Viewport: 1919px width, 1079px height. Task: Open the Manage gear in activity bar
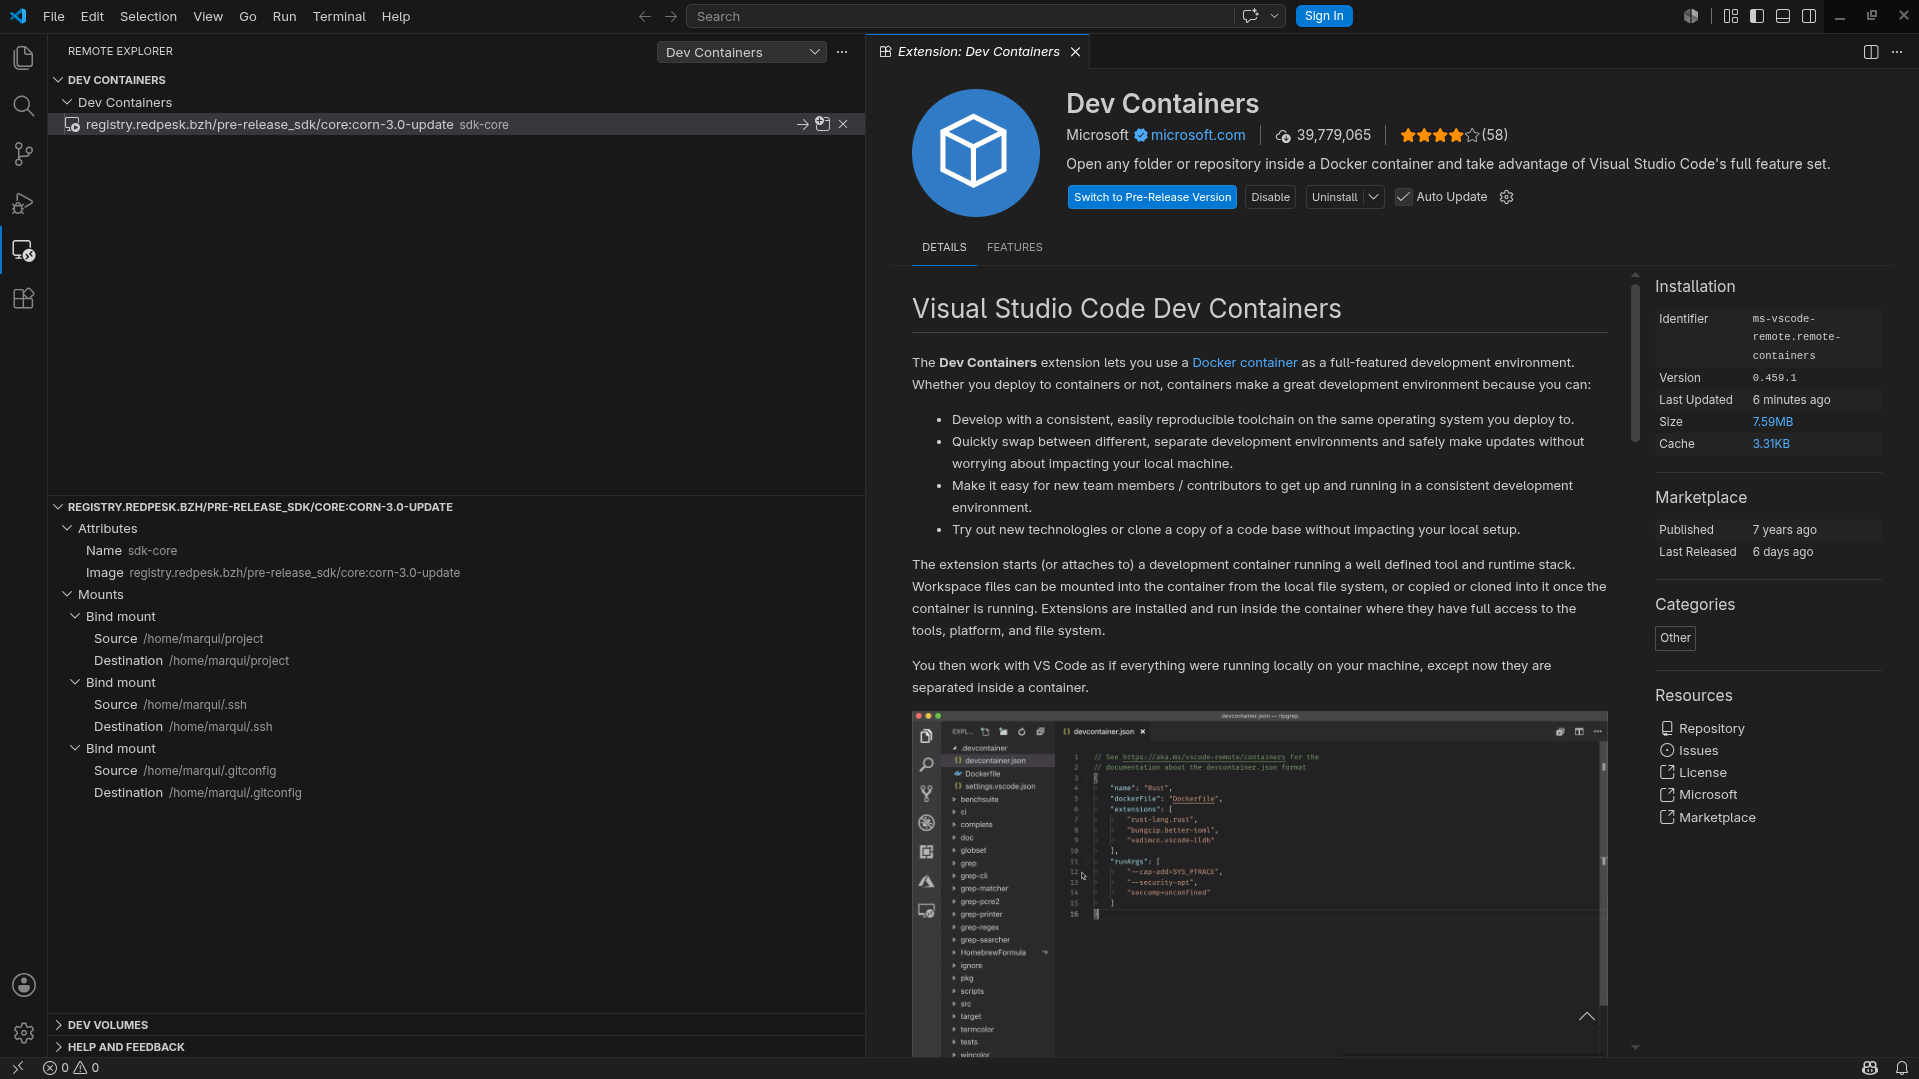(24, 1033)
